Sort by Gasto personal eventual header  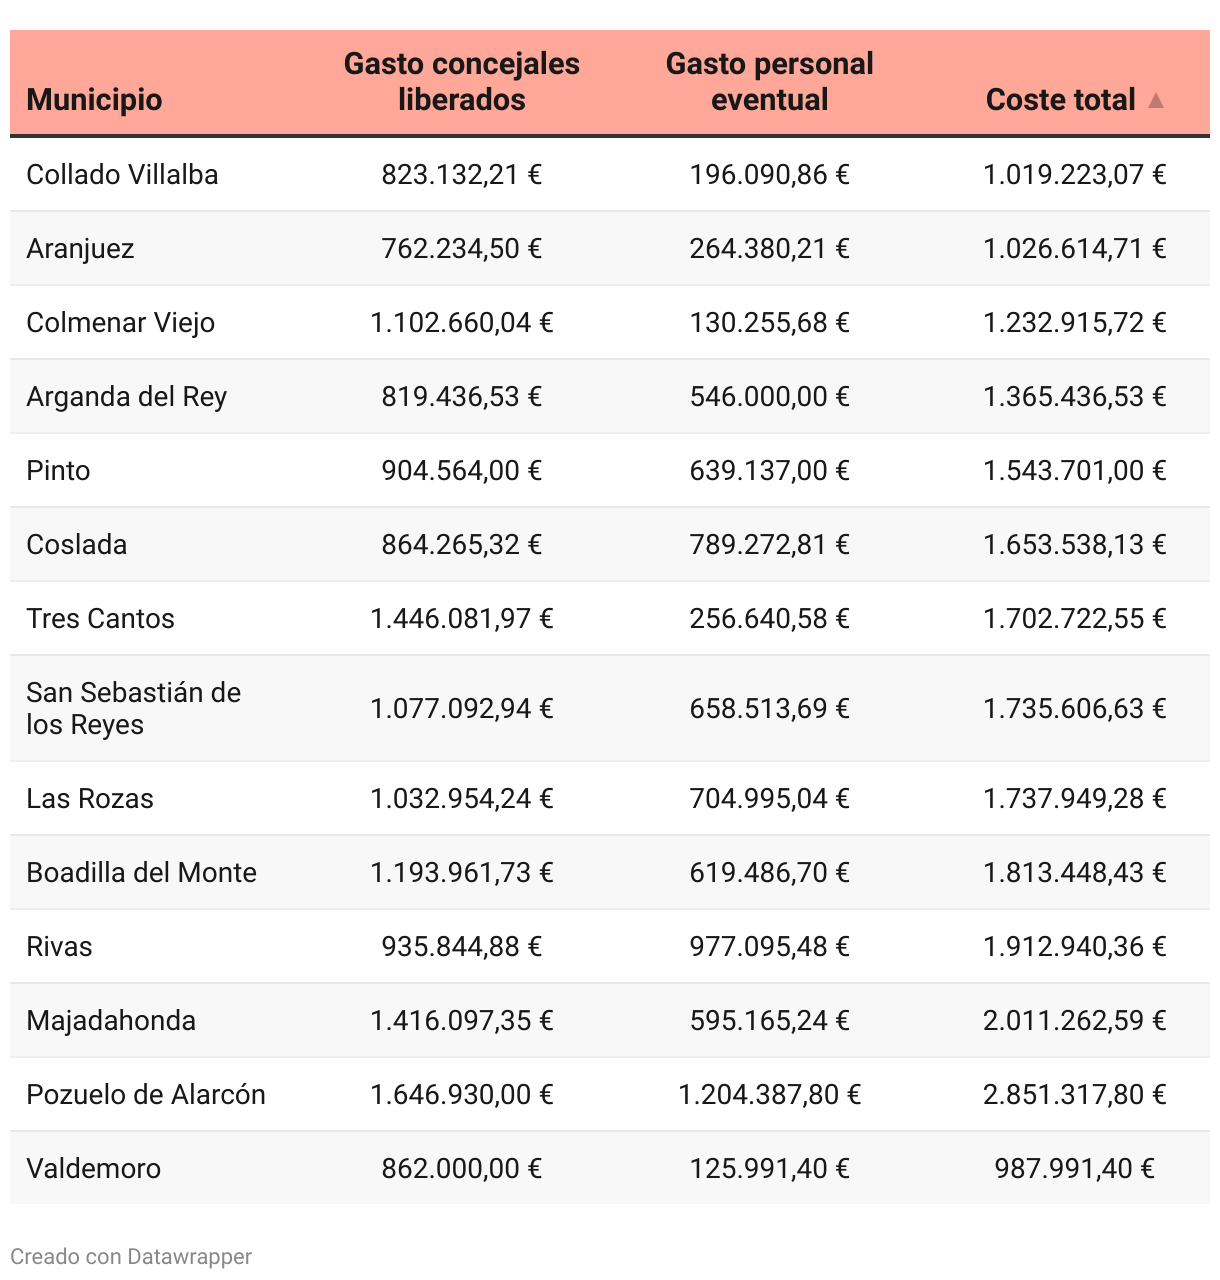[x=769, y=82]
